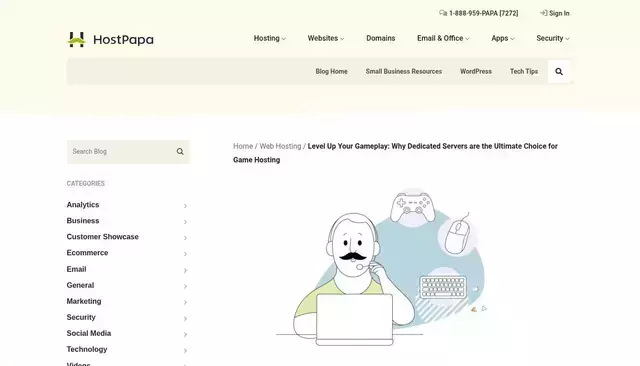640x366 pixels.
Task: Open the Hosting dropdown menu
Action: (x=269, y=38)
